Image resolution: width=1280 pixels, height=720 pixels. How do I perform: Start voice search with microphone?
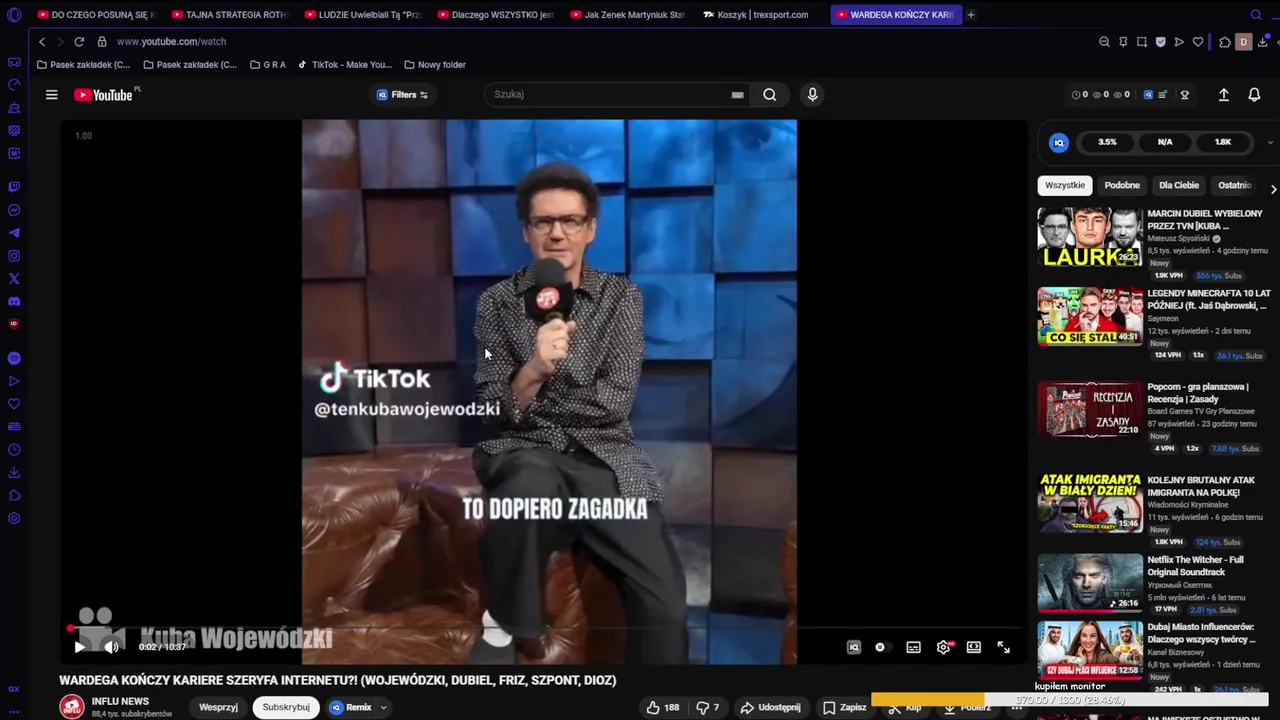point(812,94)
